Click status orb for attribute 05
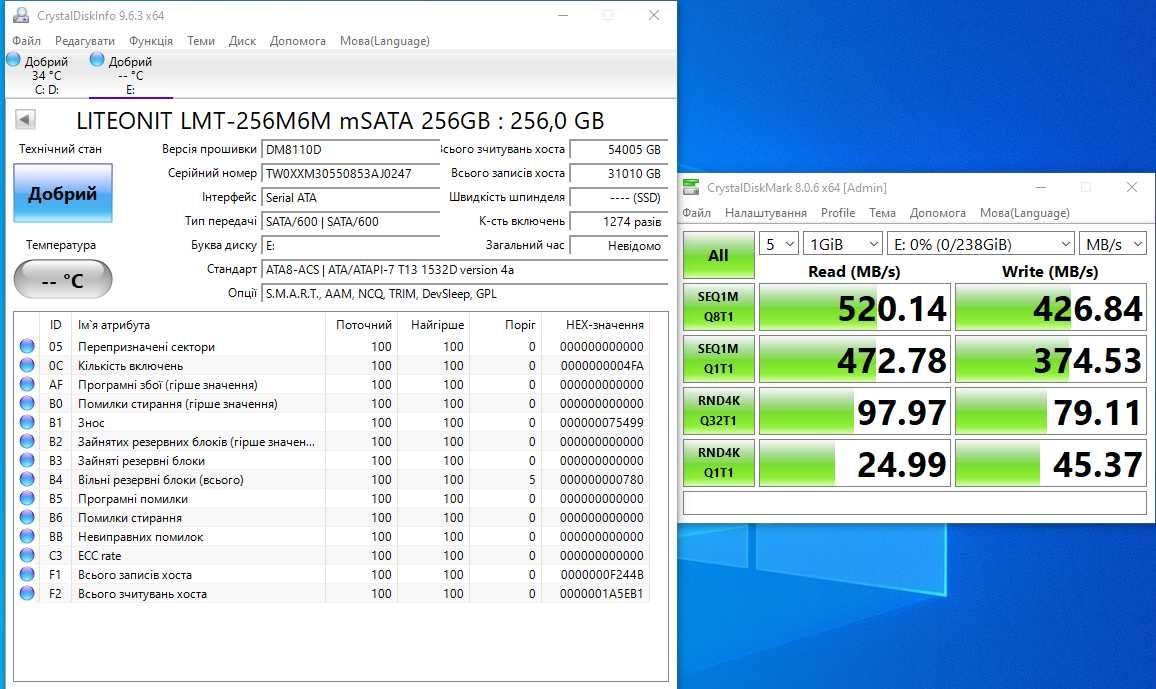This screenshot has width=1156, height=689. coord(27,346)
